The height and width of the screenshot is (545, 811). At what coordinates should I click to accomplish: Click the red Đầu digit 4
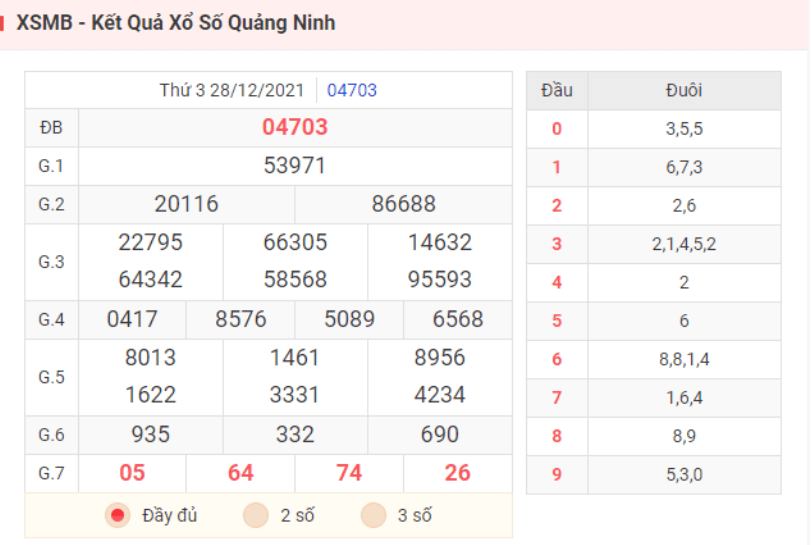(x=557, y=282)
